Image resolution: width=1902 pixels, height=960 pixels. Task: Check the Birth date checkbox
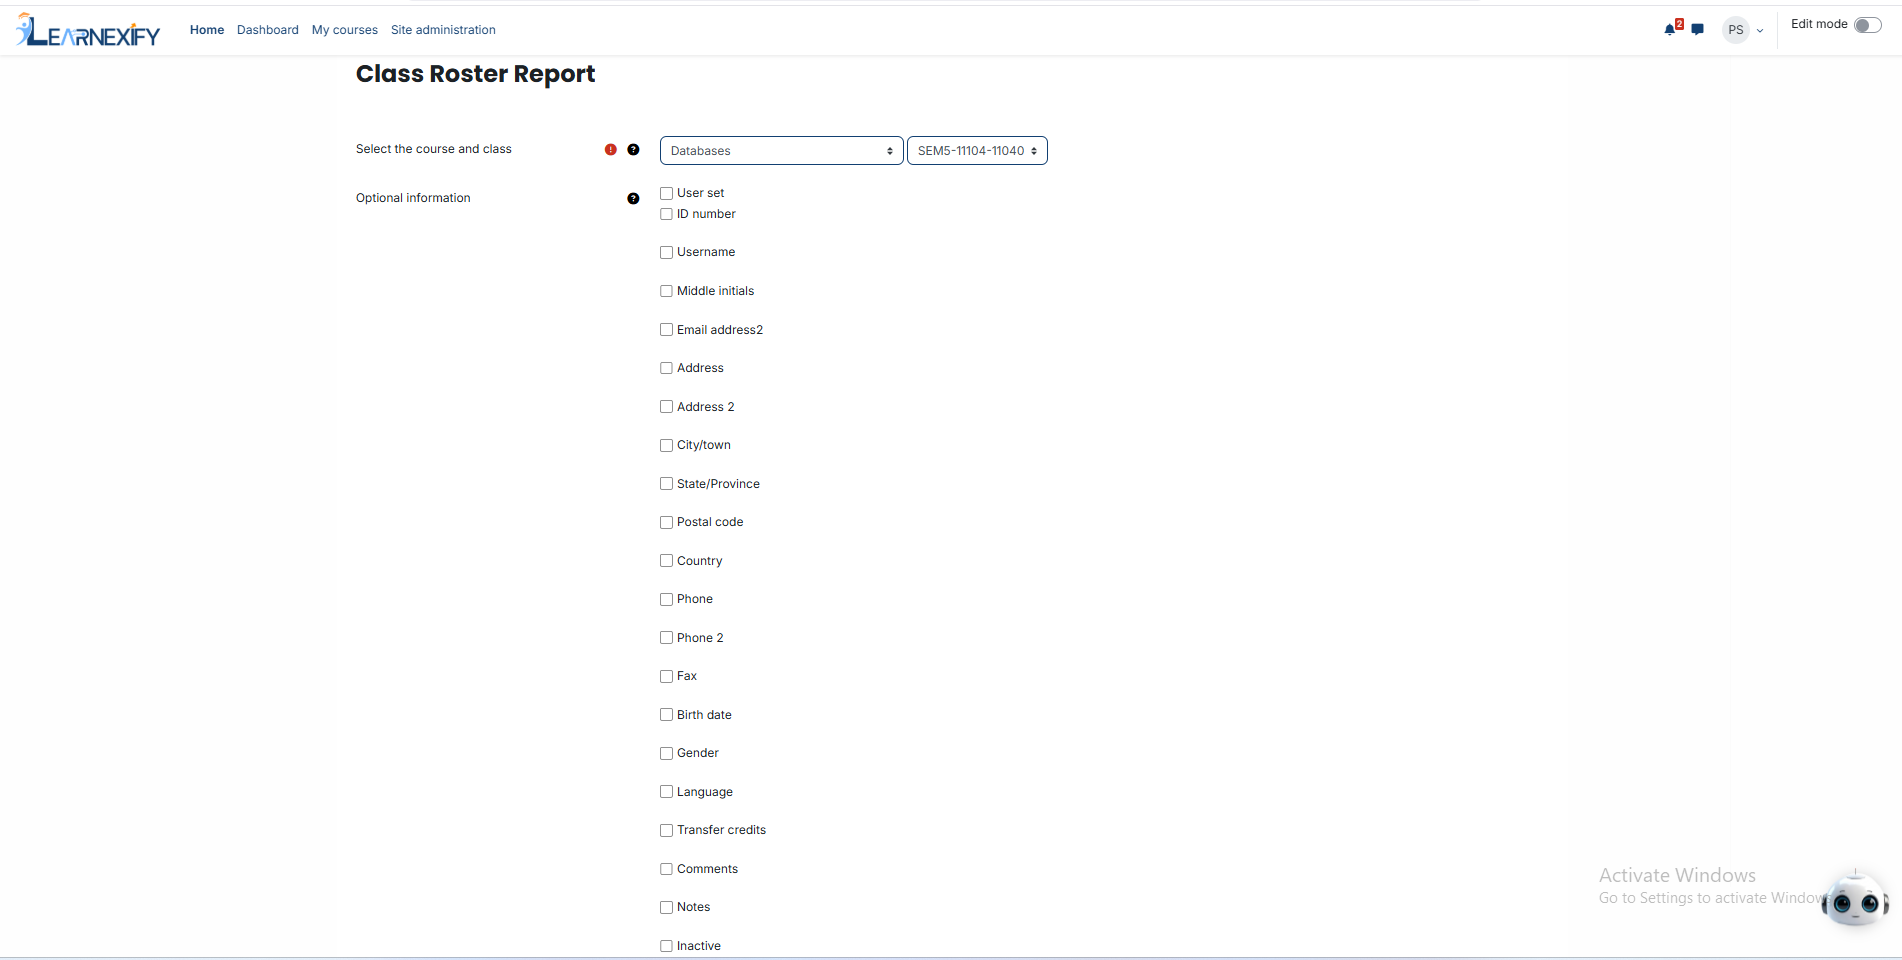point(666,714)
